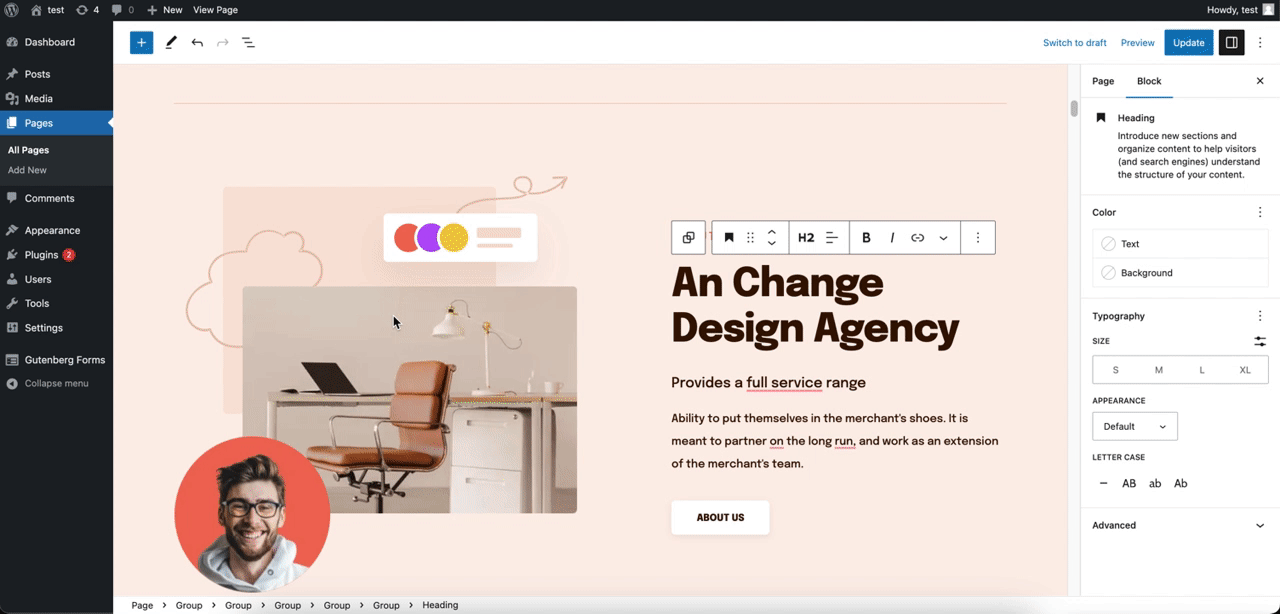Select the Tools pencil icon
Image resolution: width=1280 pixels, height=614 pixels.
tap(171, 43)
